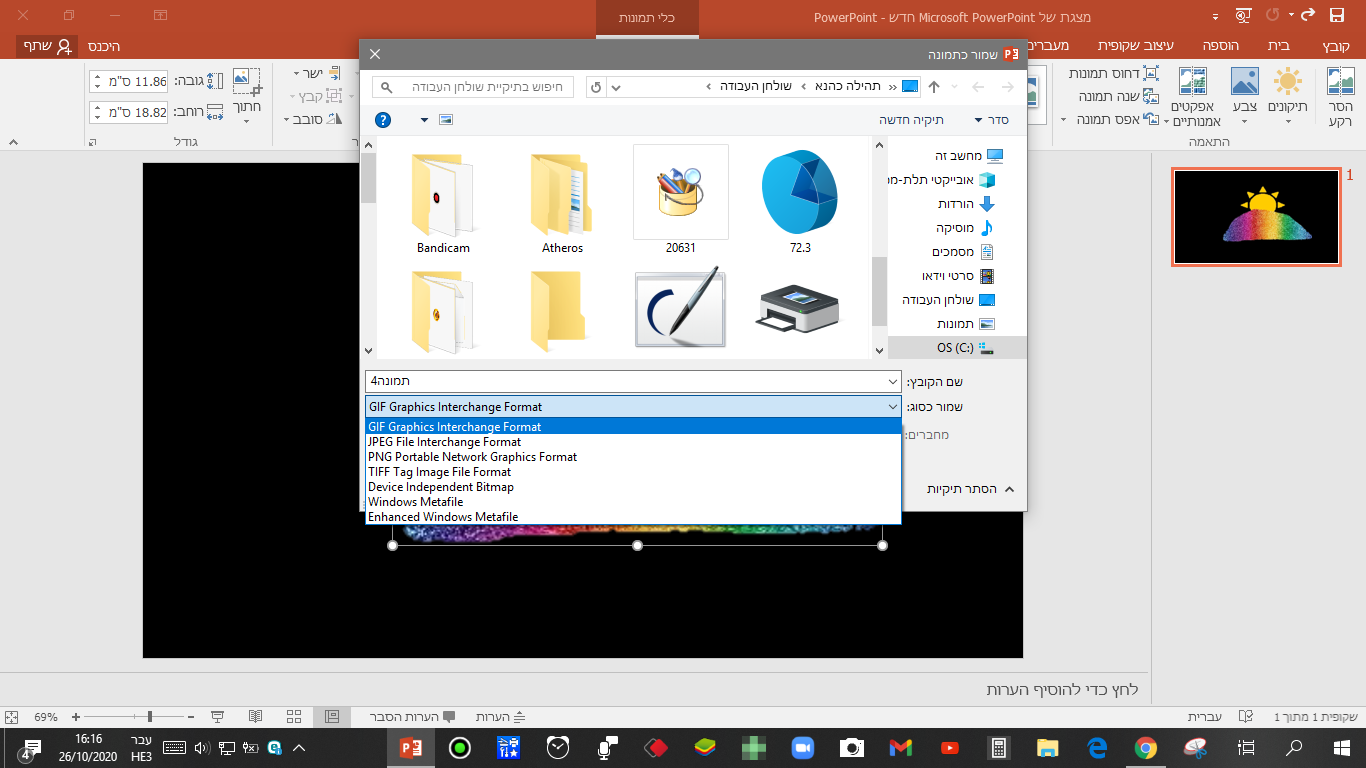The width and height of the screenshot is (1366, 768).
Task: Open the File (קובץ) tab
Action: coord(1335,46)
